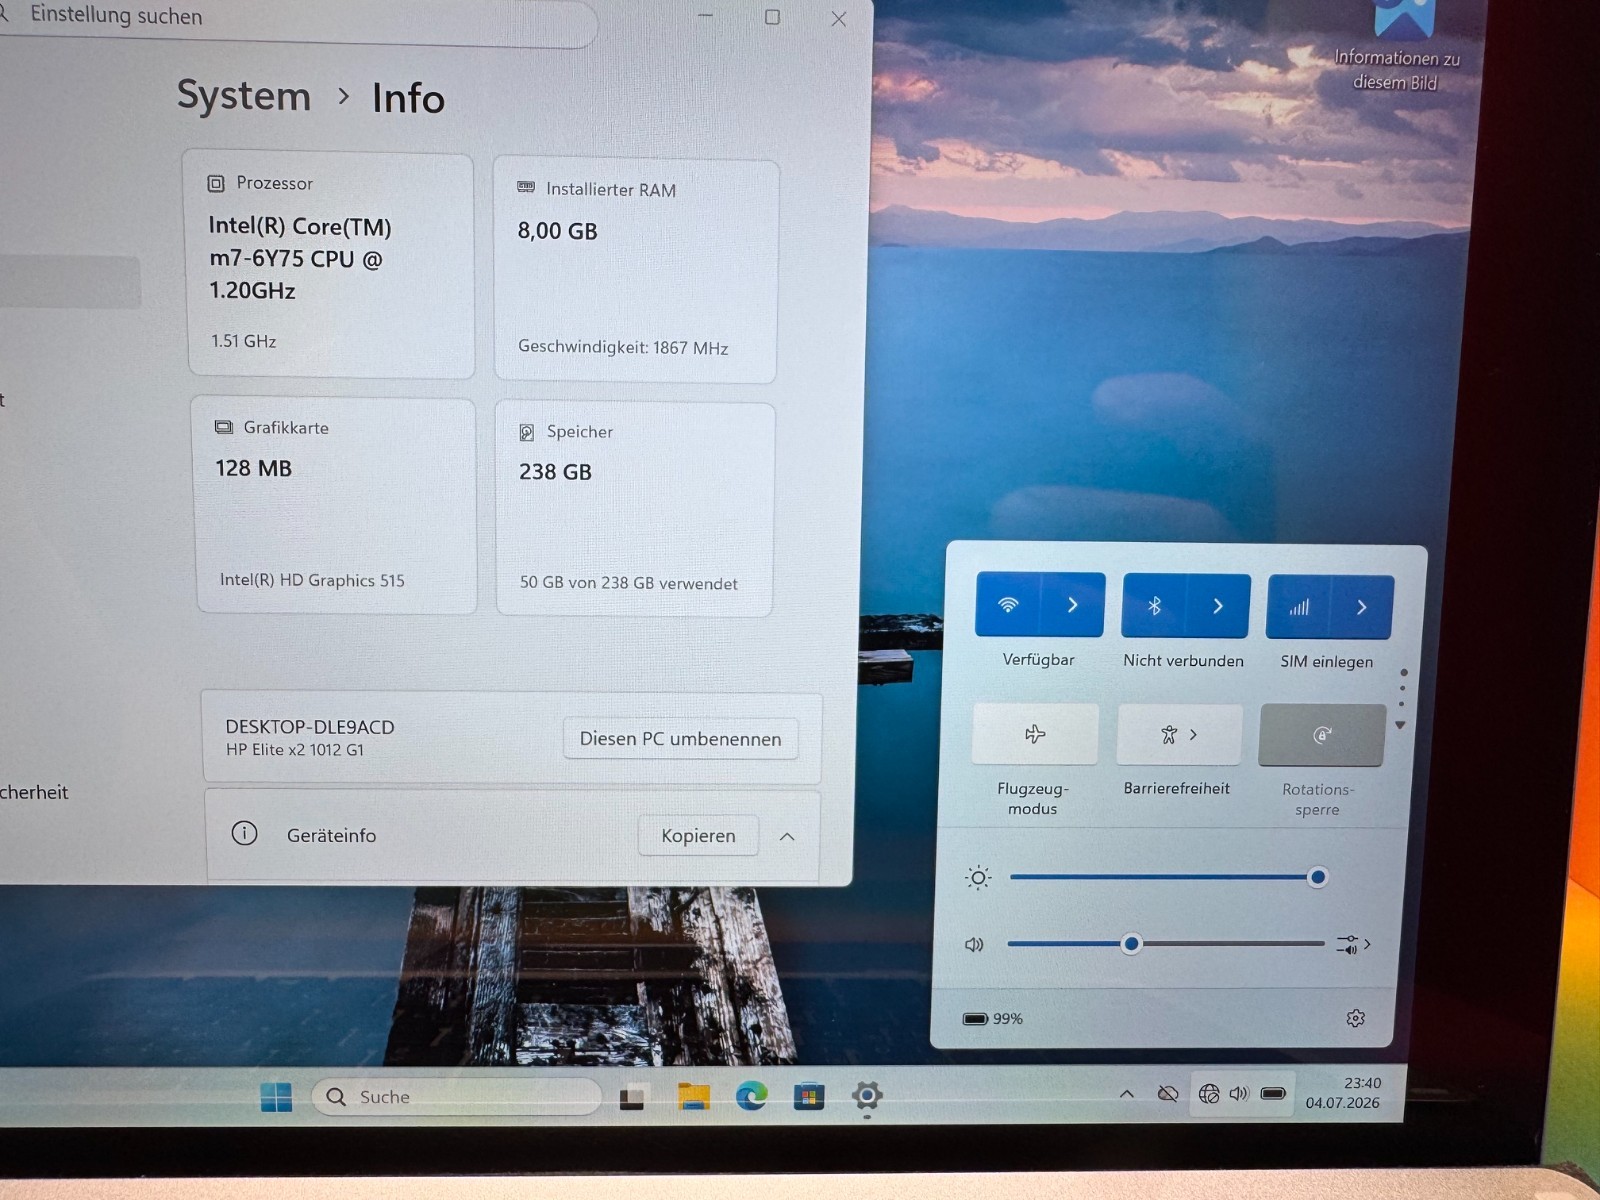Viewport: 1600px width, 1200px height.
Task: Mute using the speaker icon beside volume slider
Action: pyautogui.click(x=974, y=944)
